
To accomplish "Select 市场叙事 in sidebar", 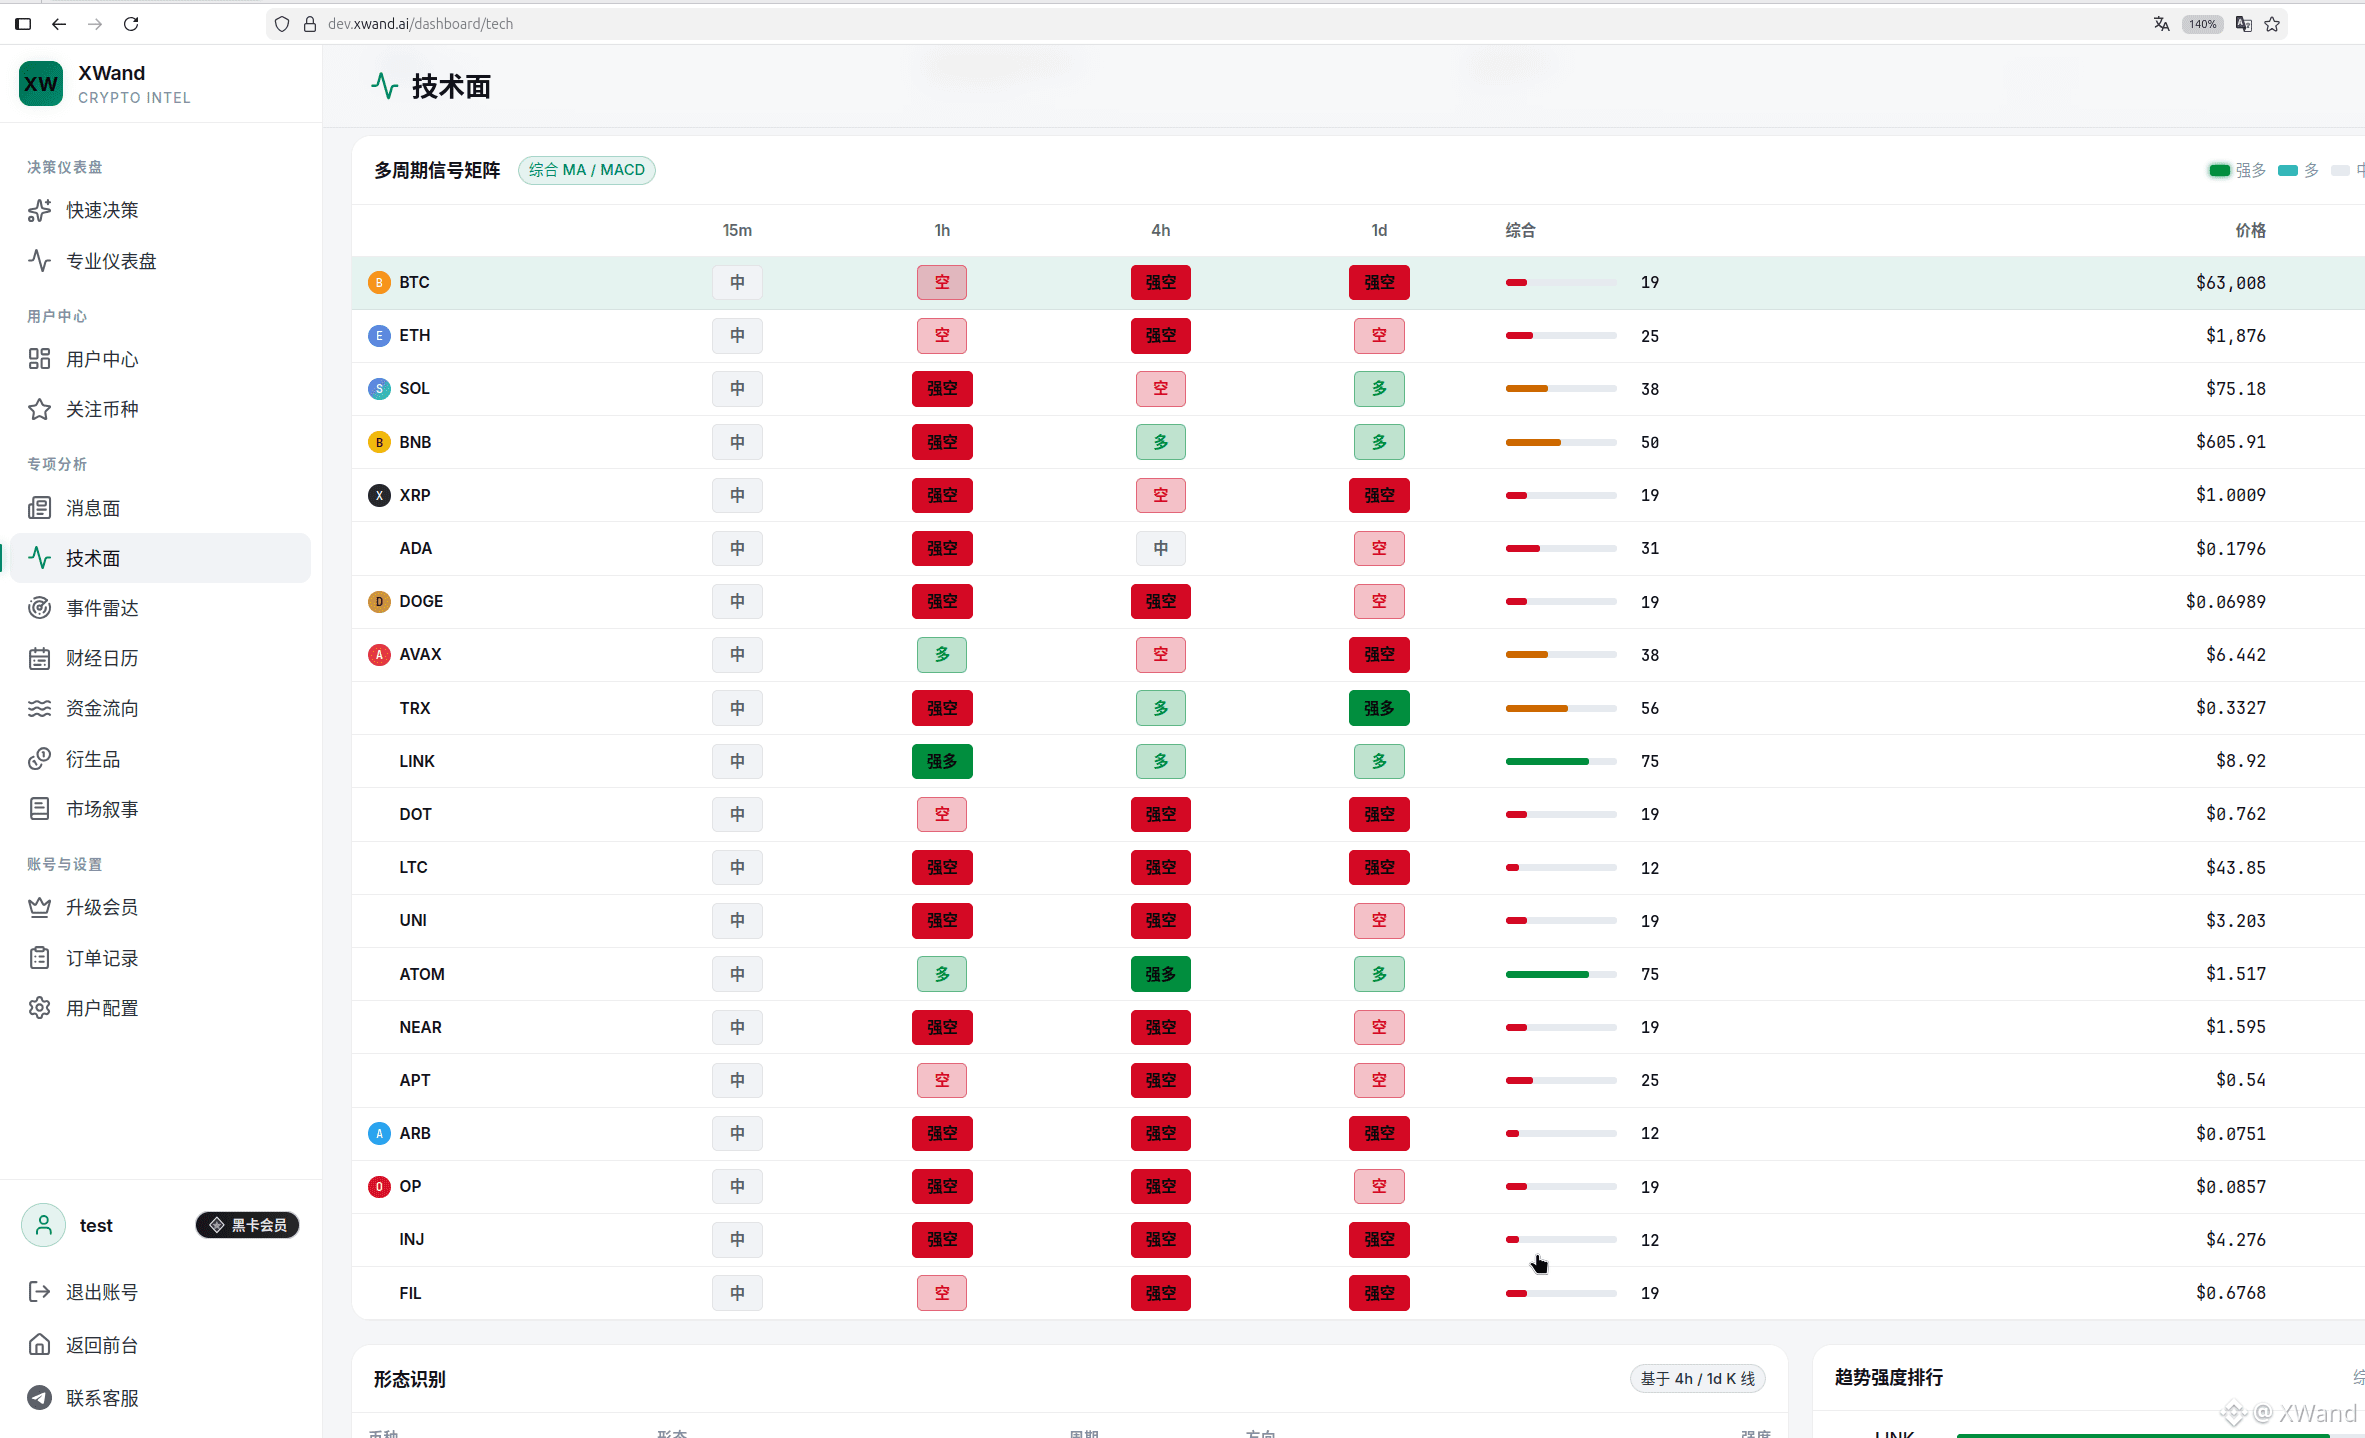I will [x=160, y=809].
